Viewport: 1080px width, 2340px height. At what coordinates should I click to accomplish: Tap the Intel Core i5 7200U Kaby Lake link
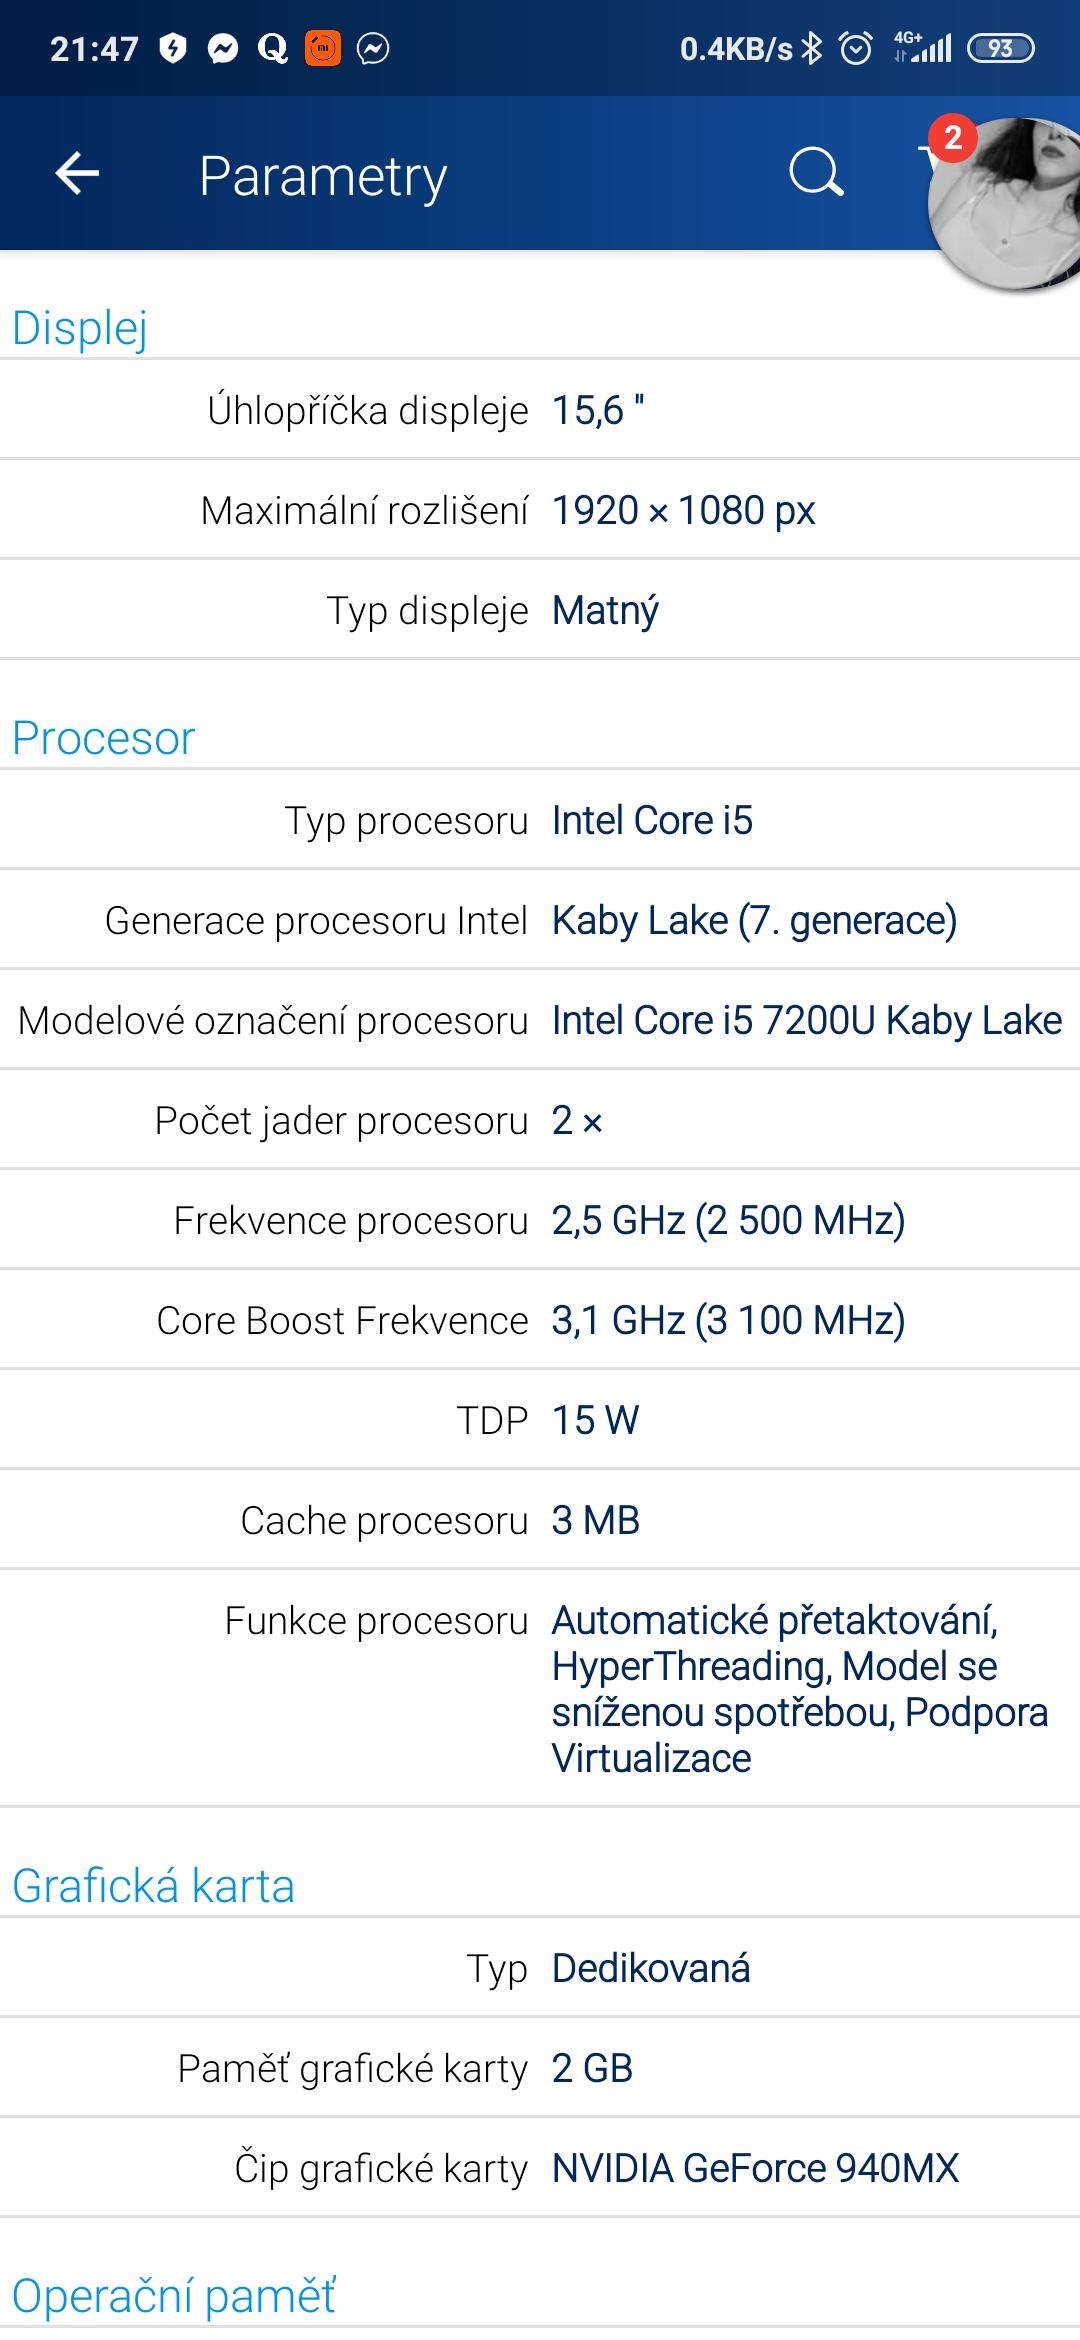[x=806, y=1020]
